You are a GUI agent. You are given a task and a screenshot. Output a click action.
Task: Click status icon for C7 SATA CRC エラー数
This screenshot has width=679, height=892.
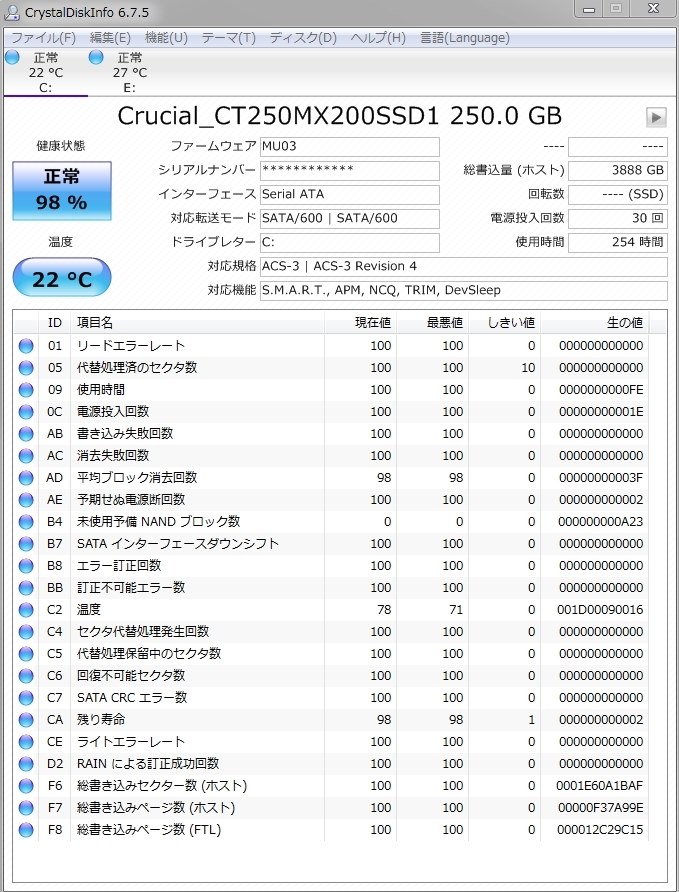[26, 698]
